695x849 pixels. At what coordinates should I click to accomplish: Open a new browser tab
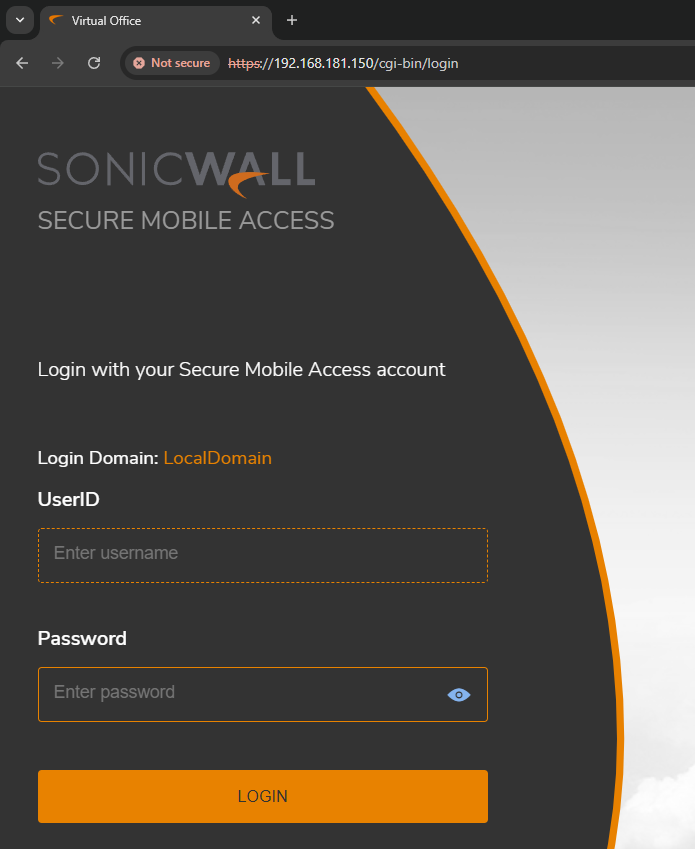(x=292, y=20)
